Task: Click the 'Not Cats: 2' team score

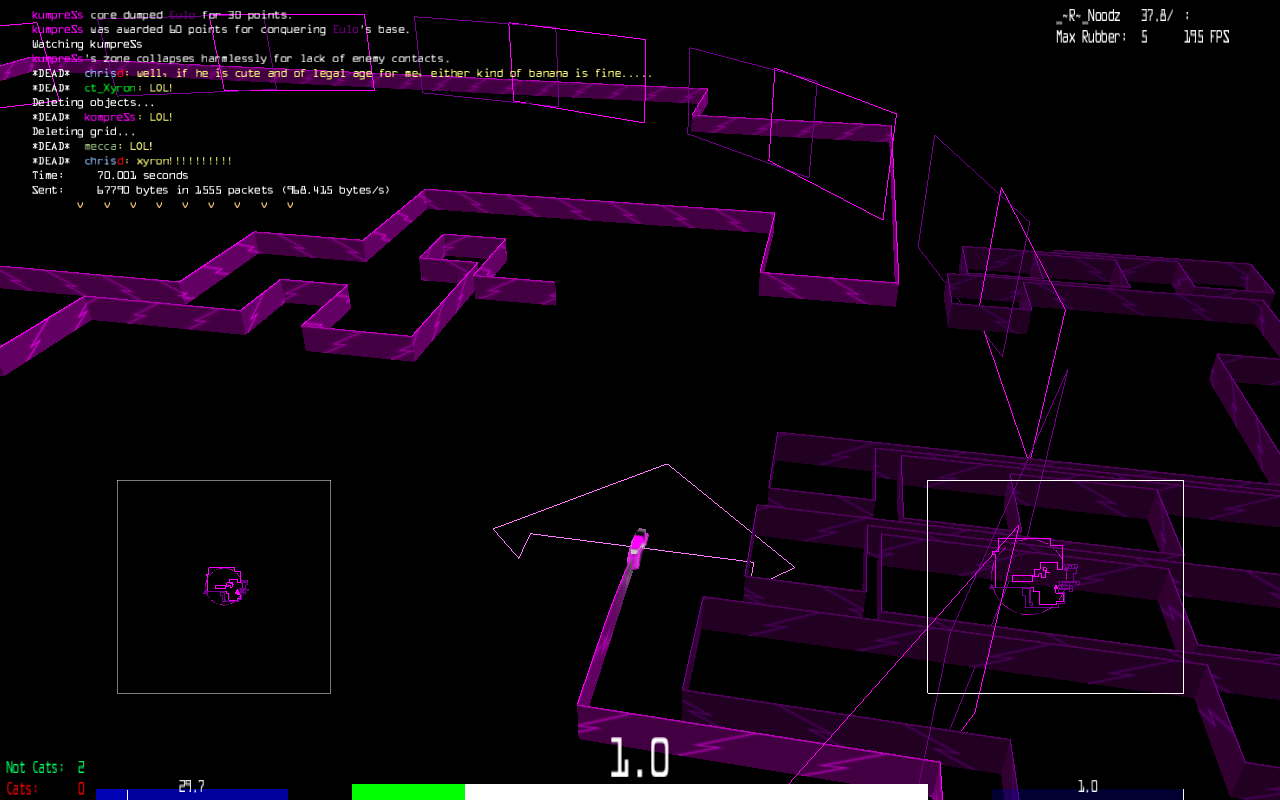Action: click(x=45, y=768)
